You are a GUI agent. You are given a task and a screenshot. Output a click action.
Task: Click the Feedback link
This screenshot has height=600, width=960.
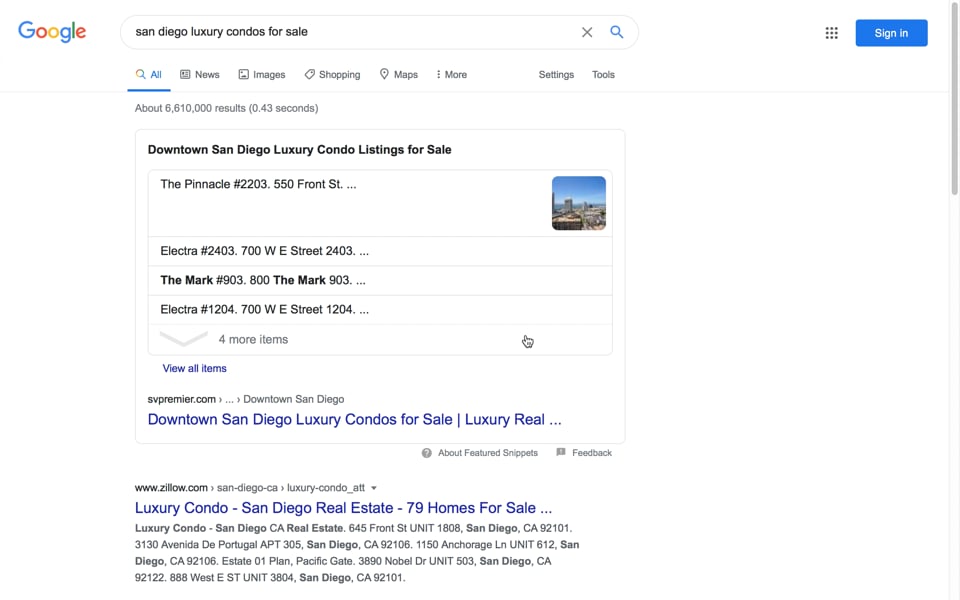(591, 453)
